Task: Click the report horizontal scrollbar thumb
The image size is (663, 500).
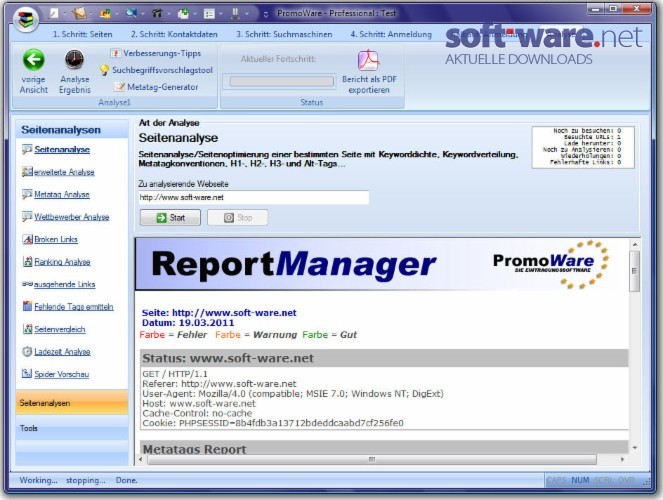Action: pyautogui.click(x=372, y=459)
